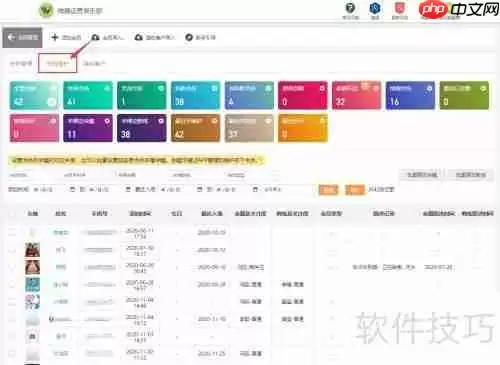Open the question-mark help icon at top

coord(350,7)
